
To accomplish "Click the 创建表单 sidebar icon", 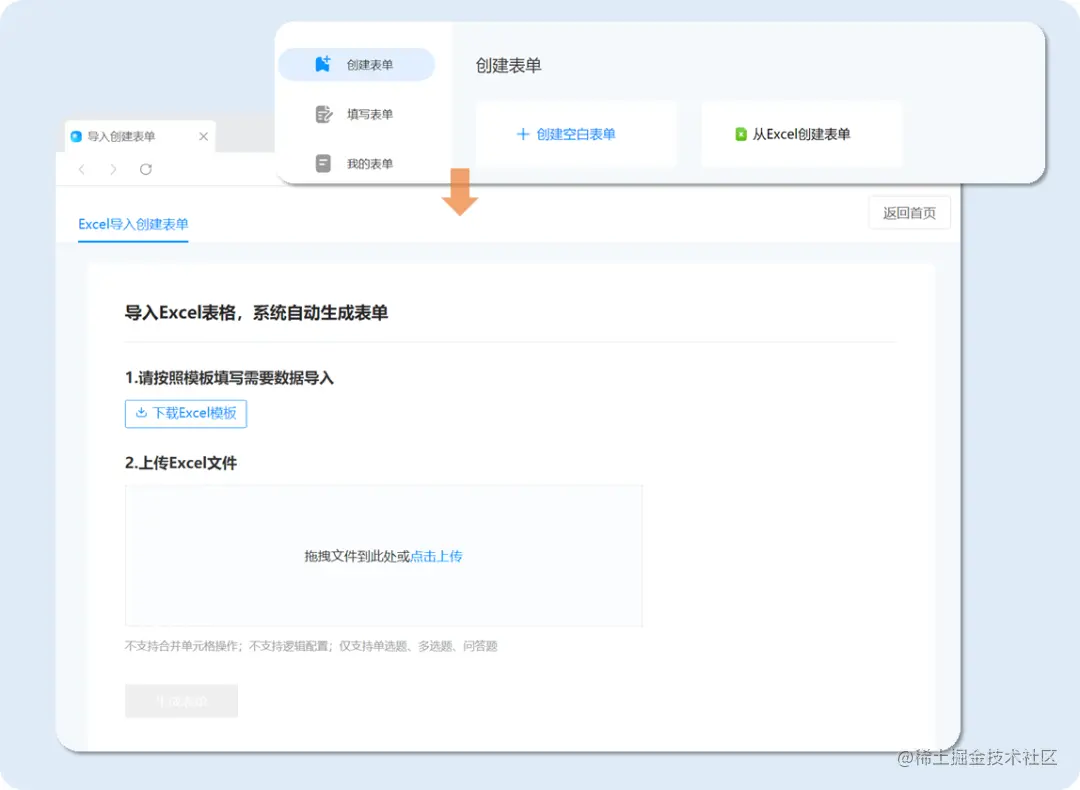I will pyautogui.click(x=322, y=64).
